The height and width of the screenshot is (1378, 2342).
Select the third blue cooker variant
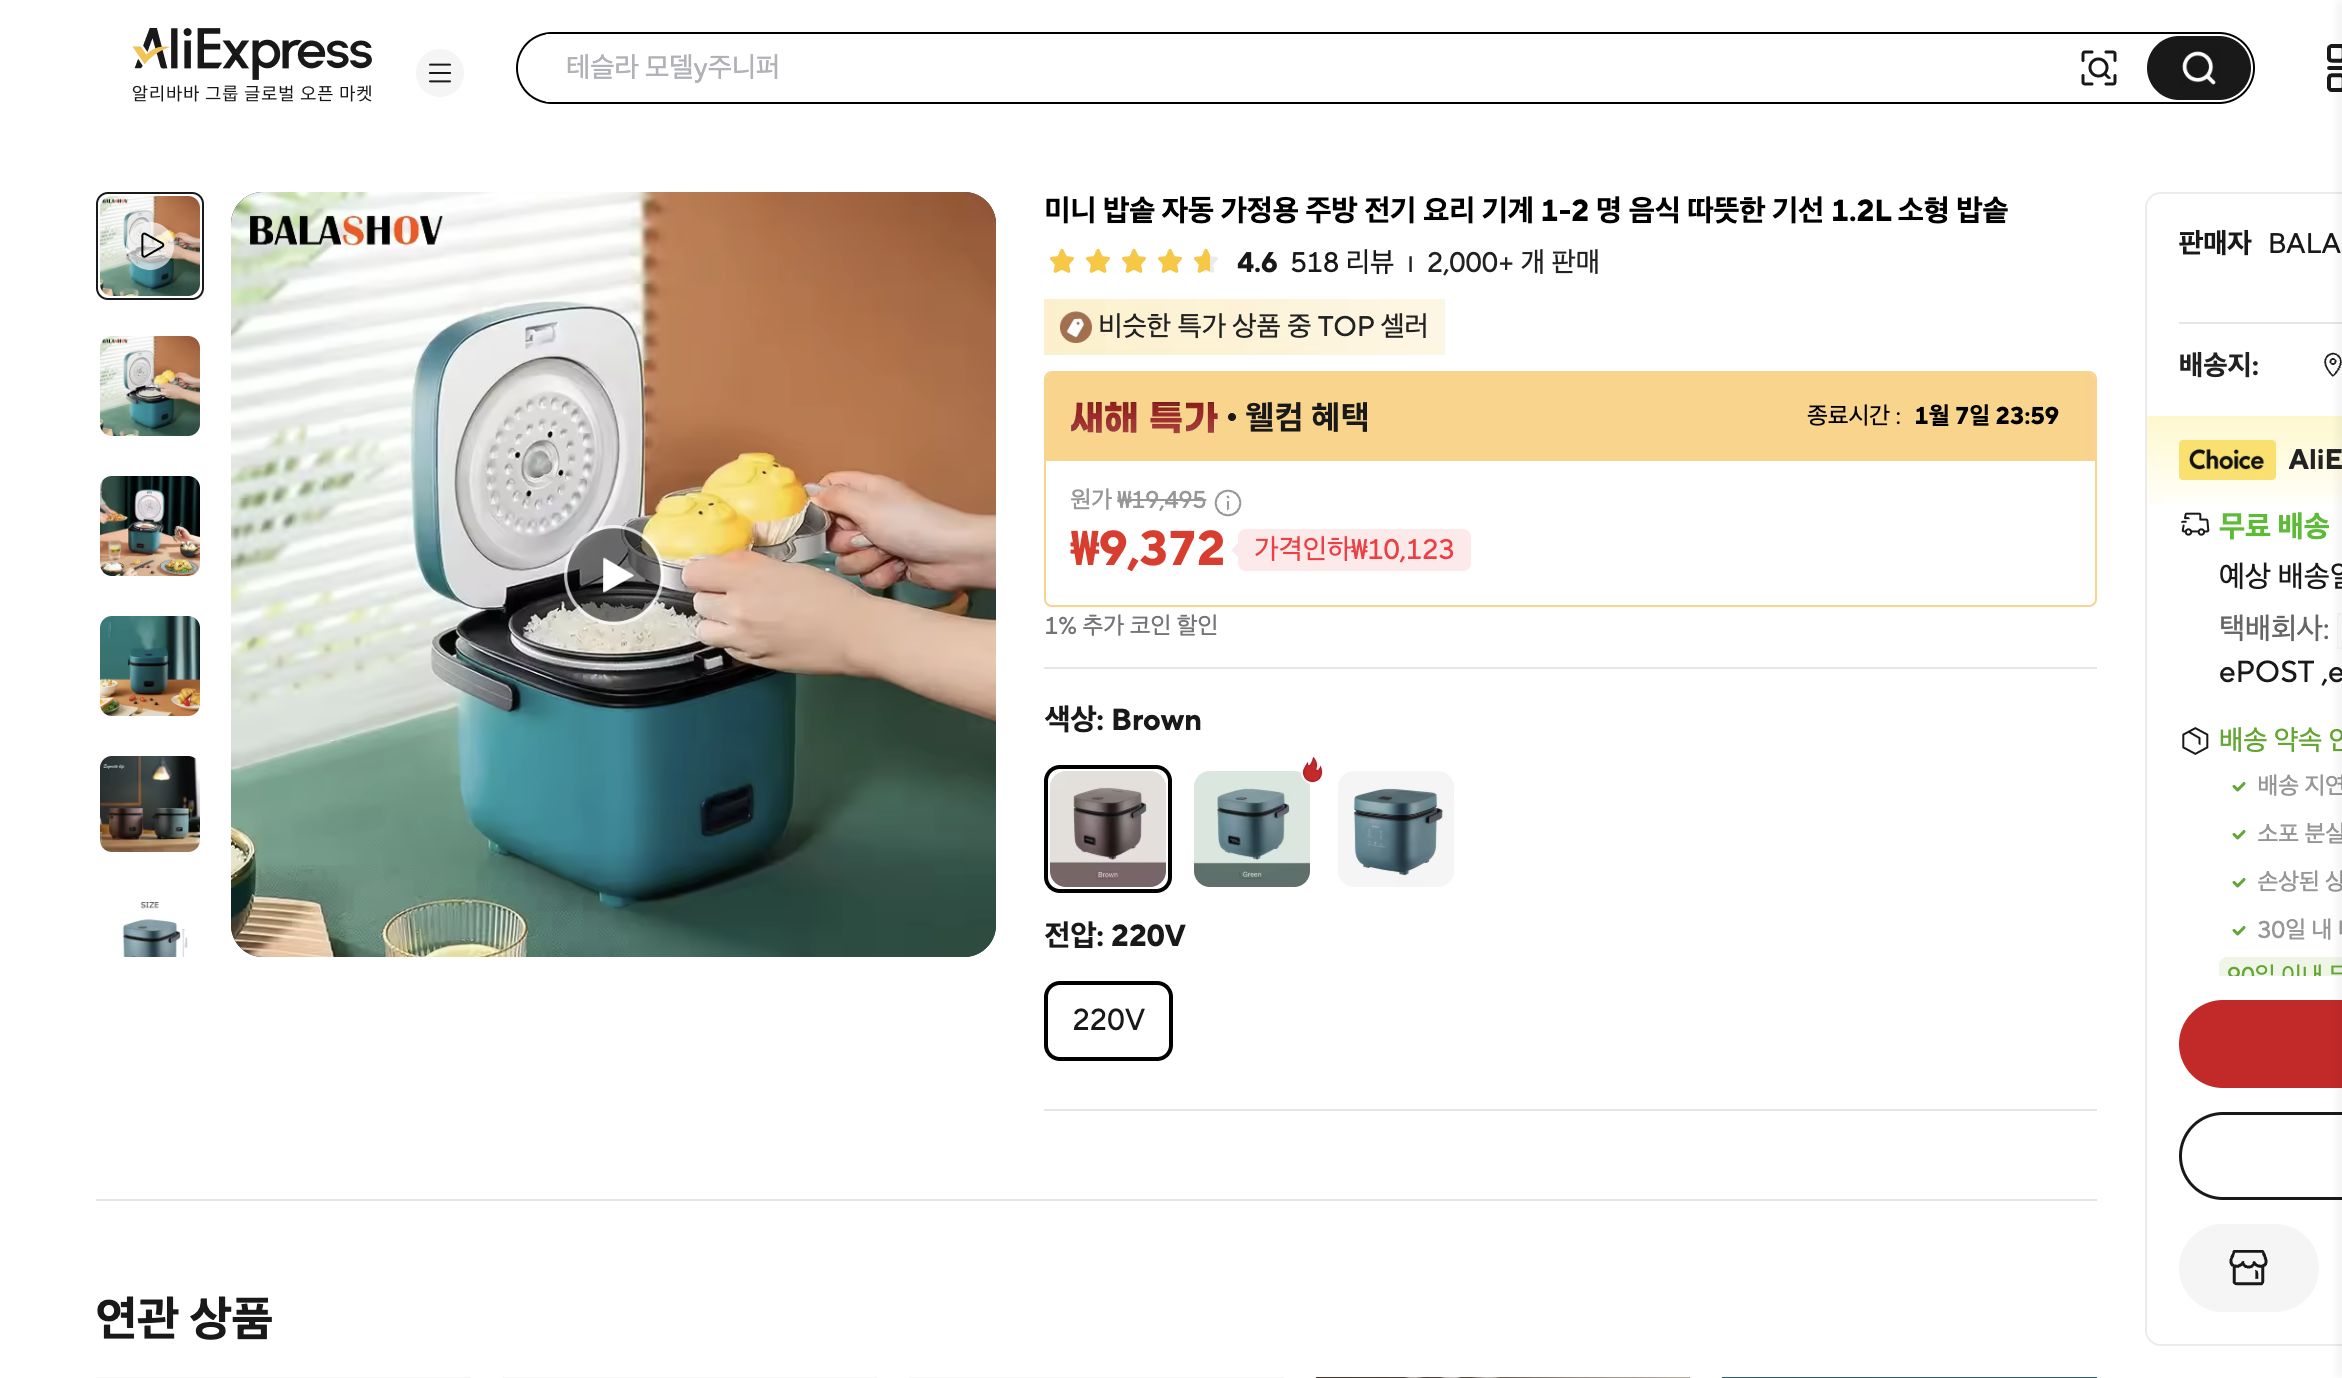click(x=1395, y=829)
